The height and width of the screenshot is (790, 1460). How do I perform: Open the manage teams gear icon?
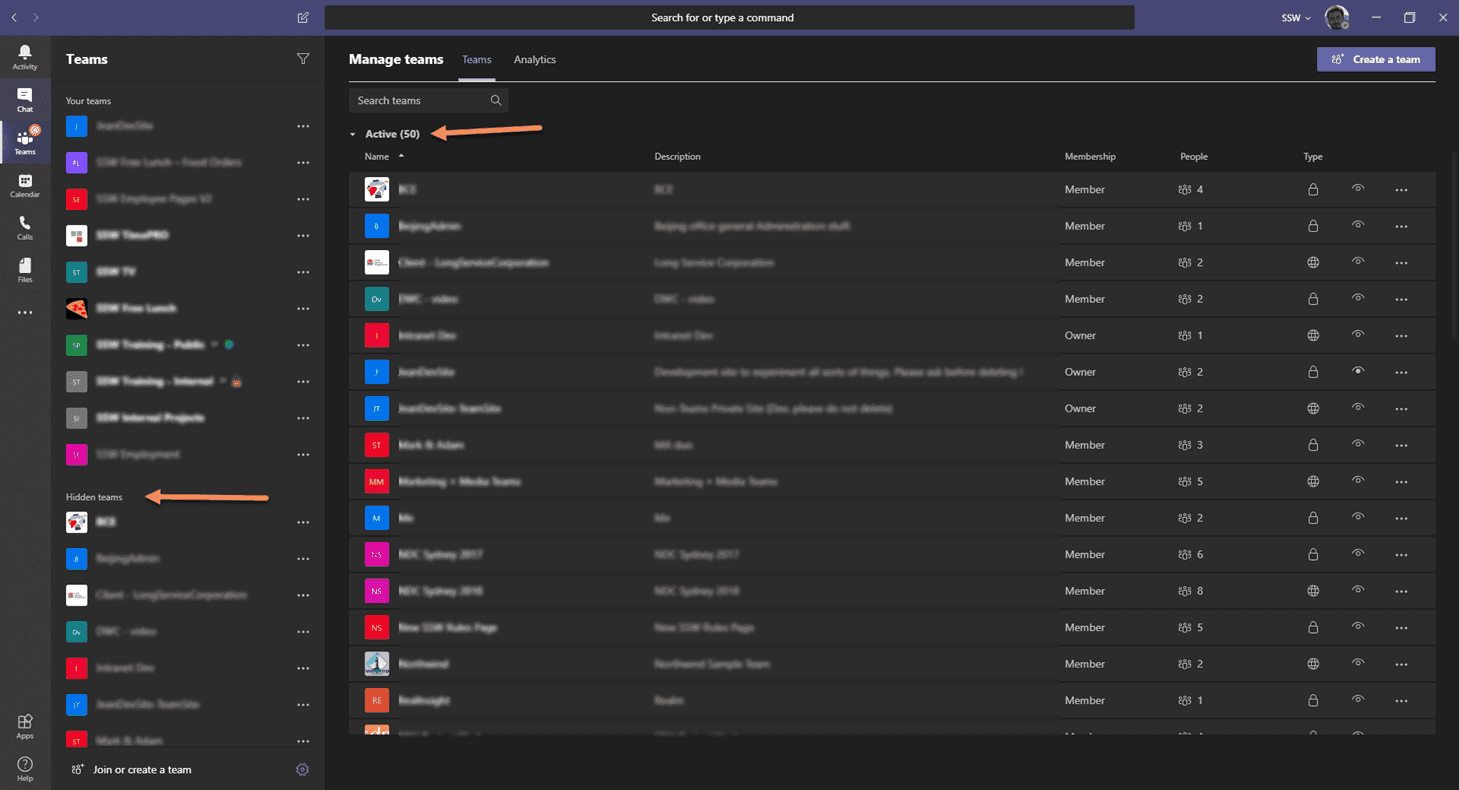click(303, 769)
